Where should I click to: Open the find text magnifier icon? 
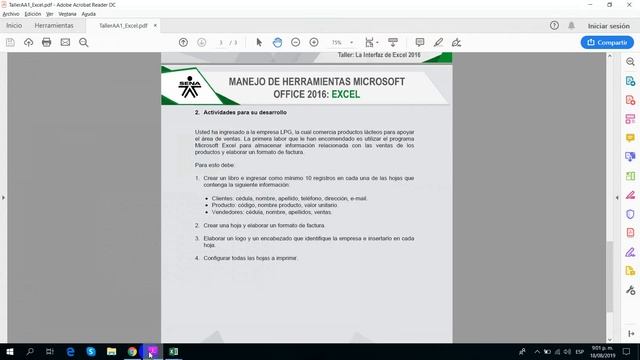tap(84, 42)
